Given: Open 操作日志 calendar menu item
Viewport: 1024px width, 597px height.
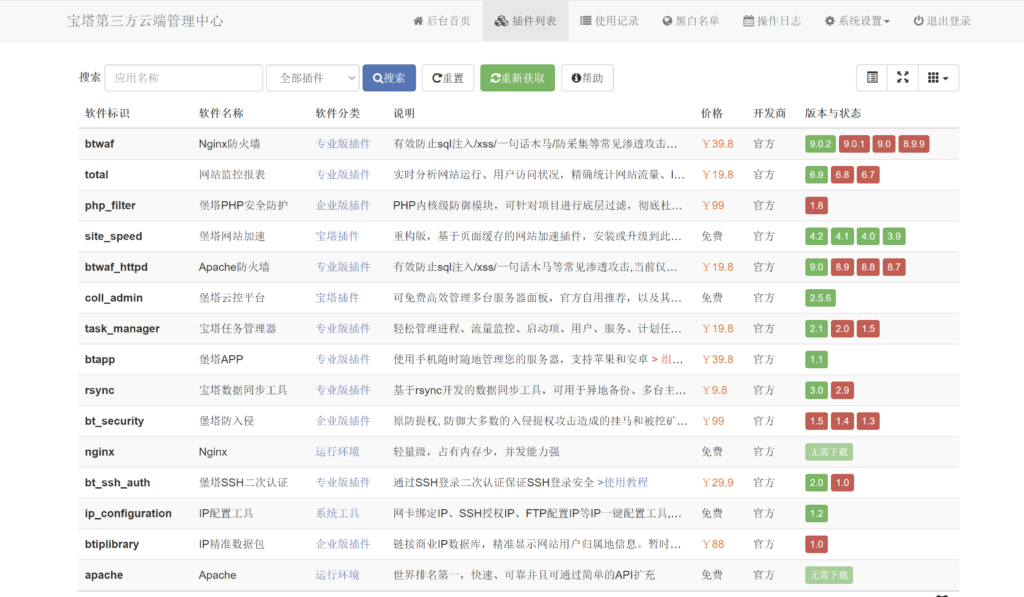Looking at the screenshot, I should tap(771, 21).
